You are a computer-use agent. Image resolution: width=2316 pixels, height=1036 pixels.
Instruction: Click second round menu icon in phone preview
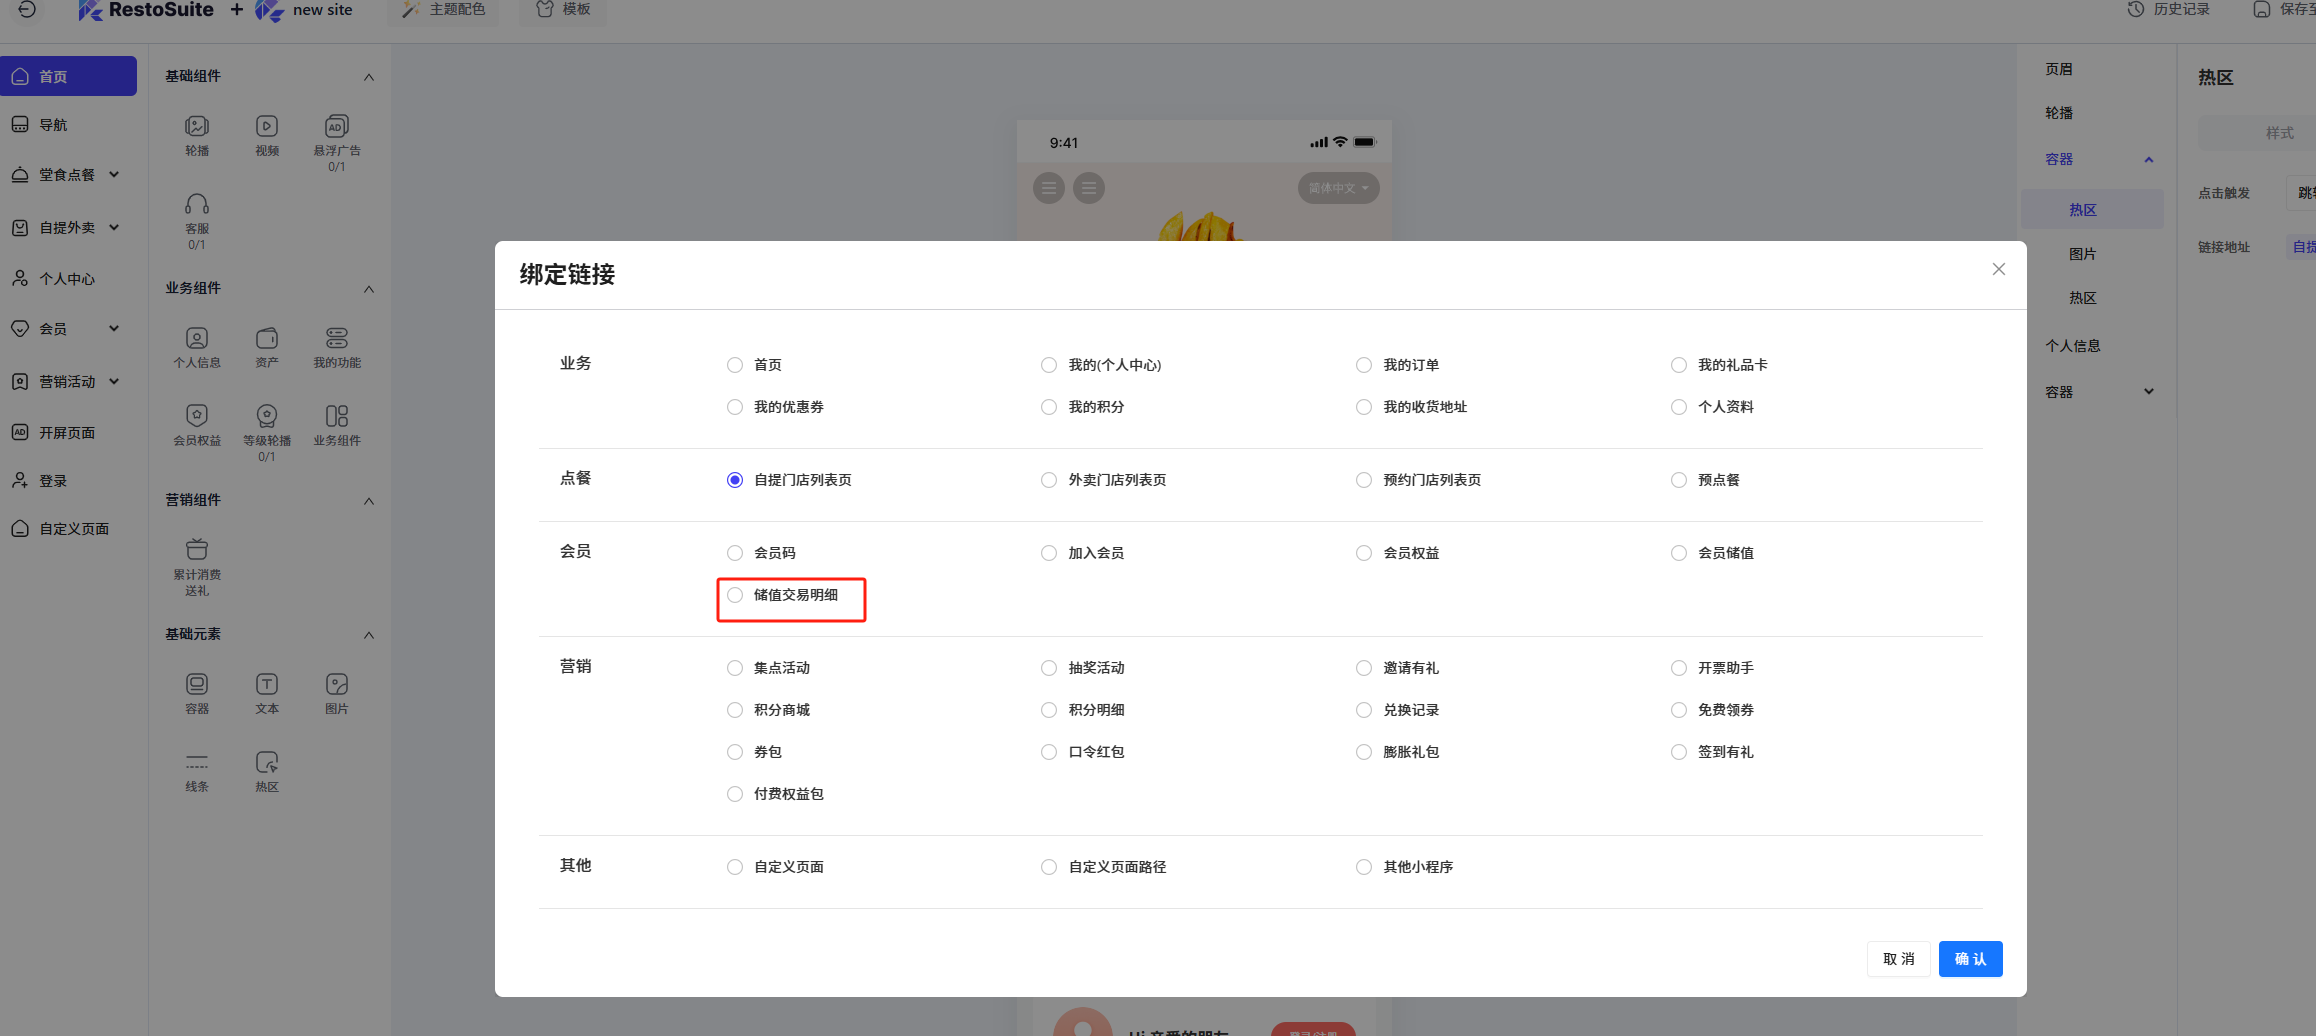1089,188
